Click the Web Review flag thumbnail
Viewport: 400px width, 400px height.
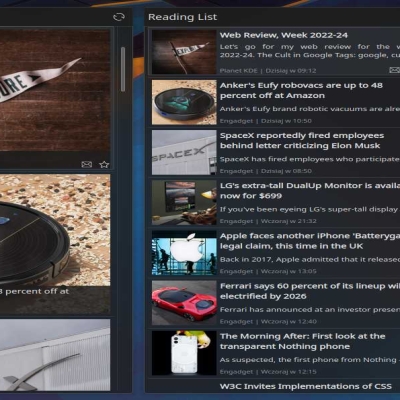click(184, 52)
